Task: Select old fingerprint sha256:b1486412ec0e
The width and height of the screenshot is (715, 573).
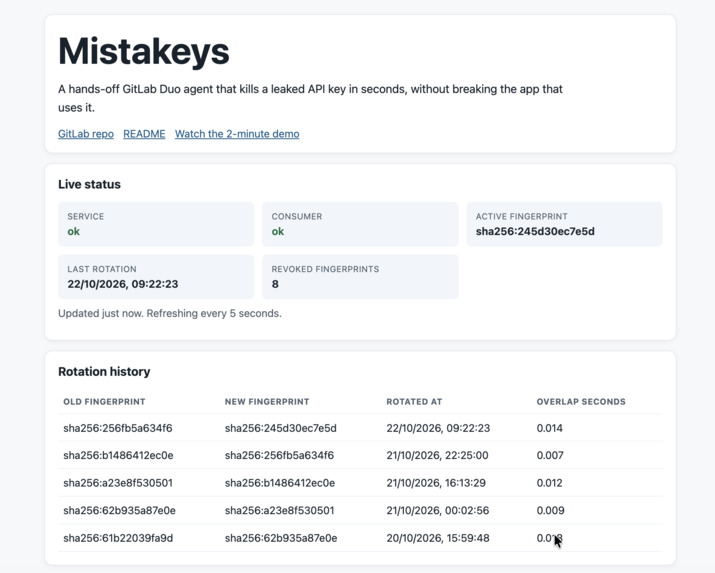Action: pos(118,455)
